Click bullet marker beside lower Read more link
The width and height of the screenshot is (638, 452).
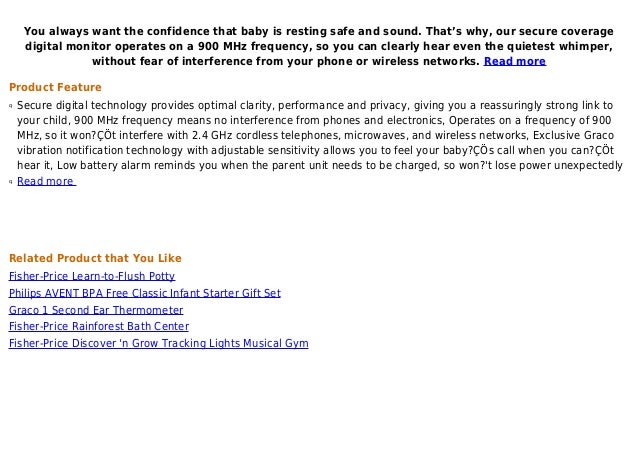click(x=11, y=182)
